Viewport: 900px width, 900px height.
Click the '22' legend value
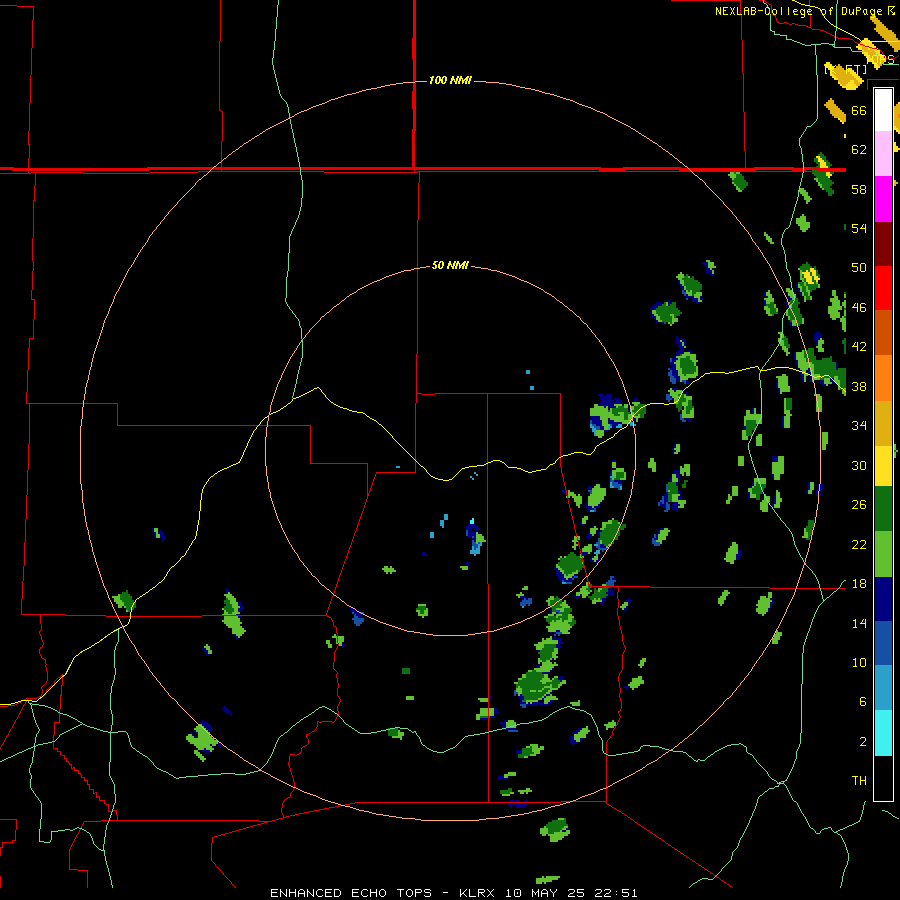tap(859, 544)
